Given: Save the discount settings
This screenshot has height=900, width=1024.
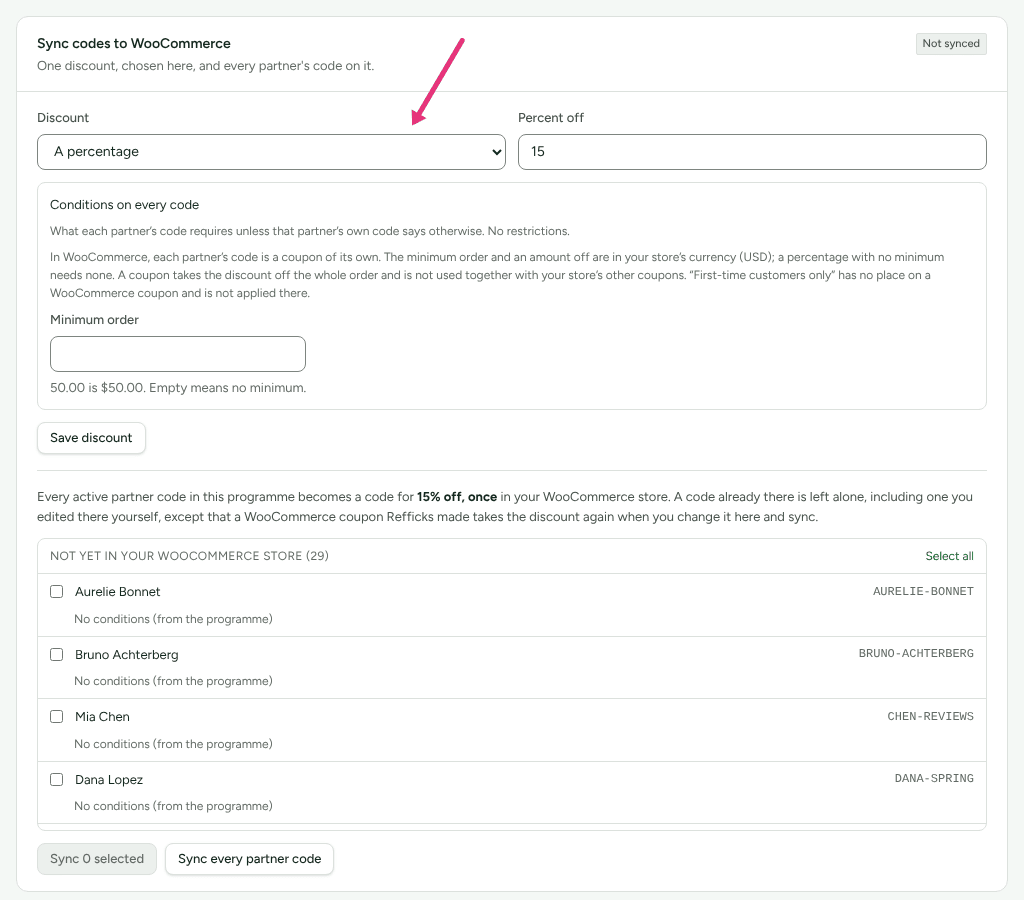Looking at the screenshot, I should [91, 438].
